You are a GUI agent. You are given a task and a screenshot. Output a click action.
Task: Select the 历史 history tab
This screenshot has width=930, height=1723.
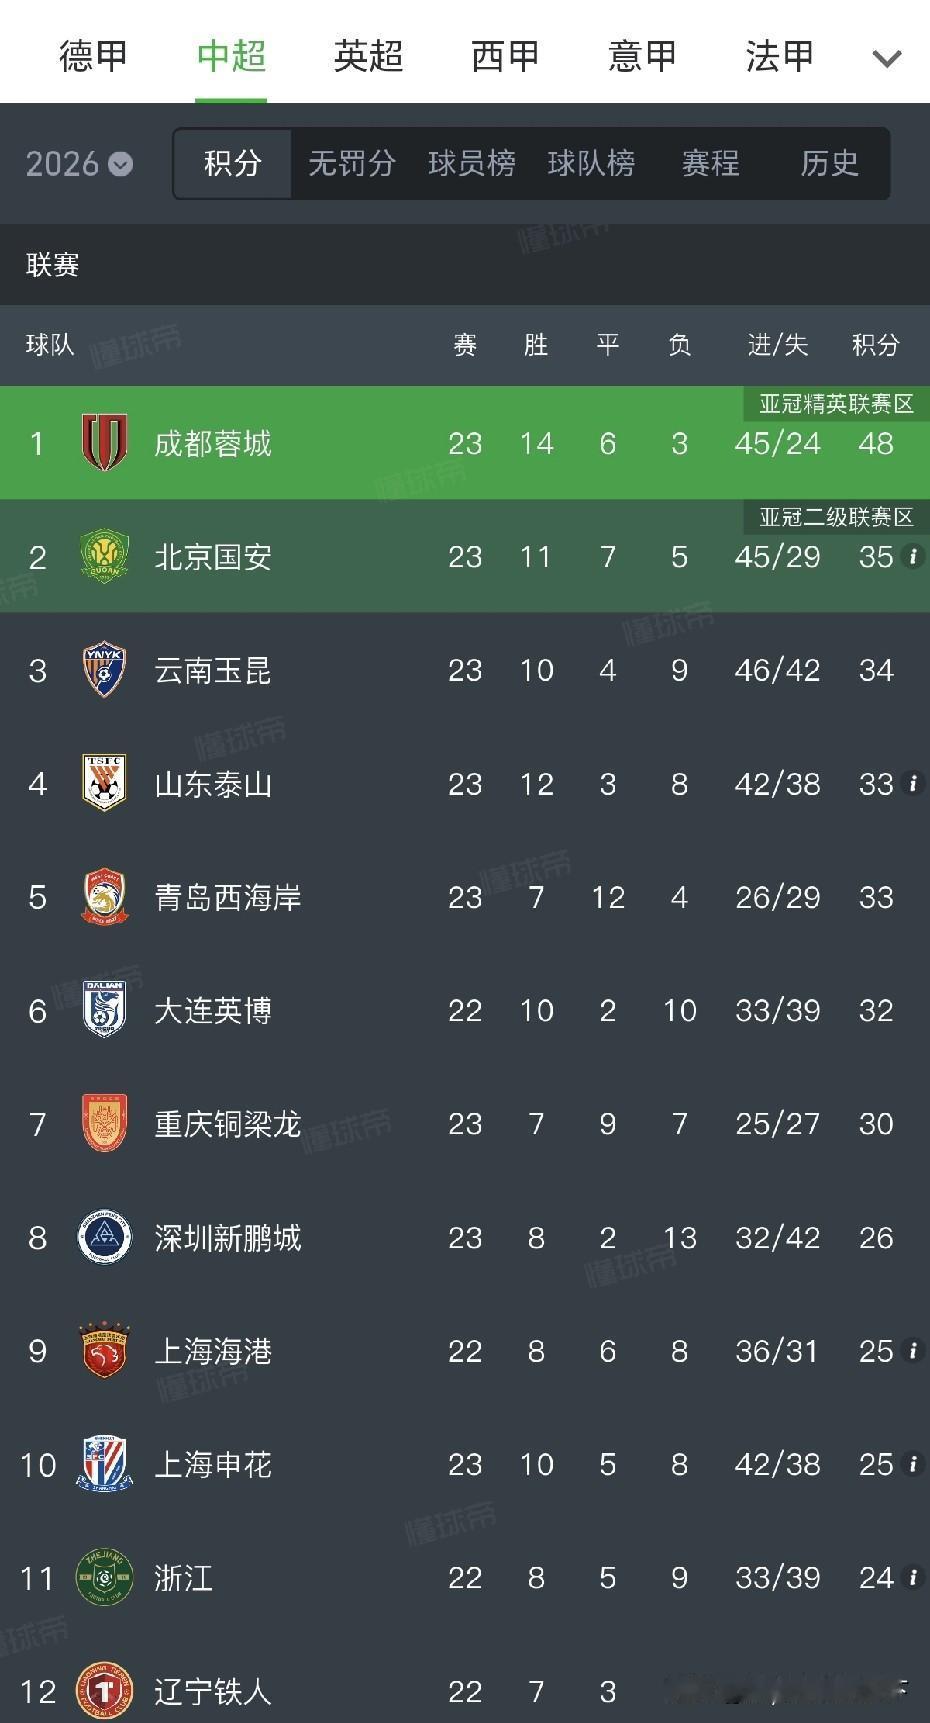(830, 163)
